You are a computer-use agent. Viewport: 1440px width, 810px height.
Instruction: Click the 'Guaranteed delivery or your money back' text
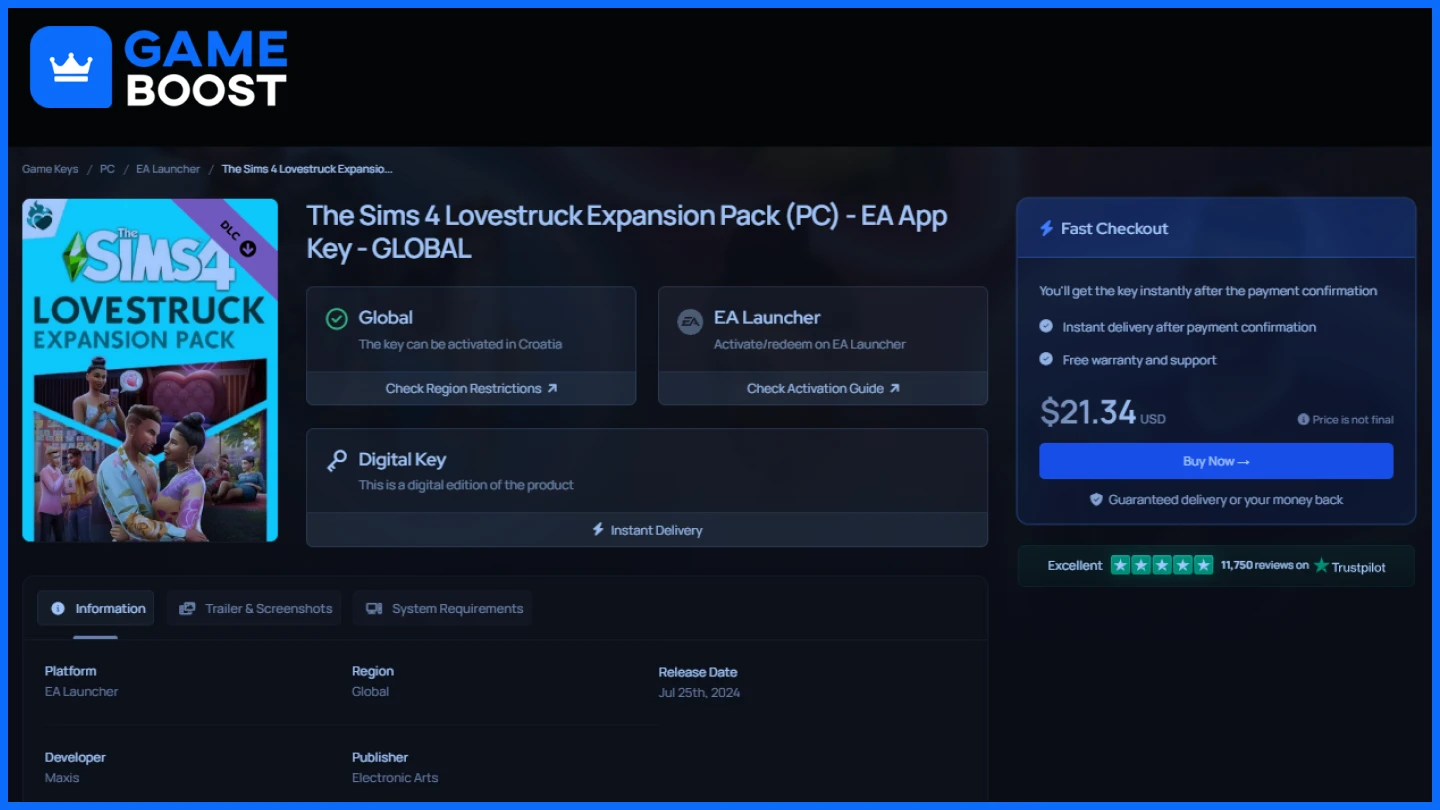1226,499
